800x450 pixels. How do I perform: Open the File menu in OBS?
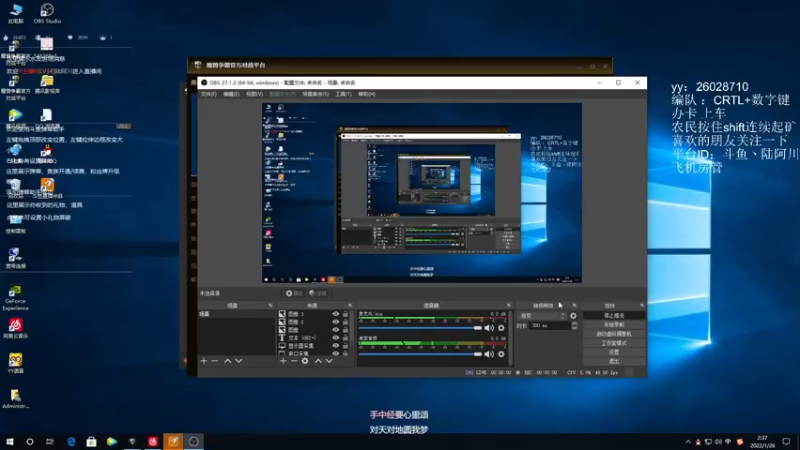208,94
